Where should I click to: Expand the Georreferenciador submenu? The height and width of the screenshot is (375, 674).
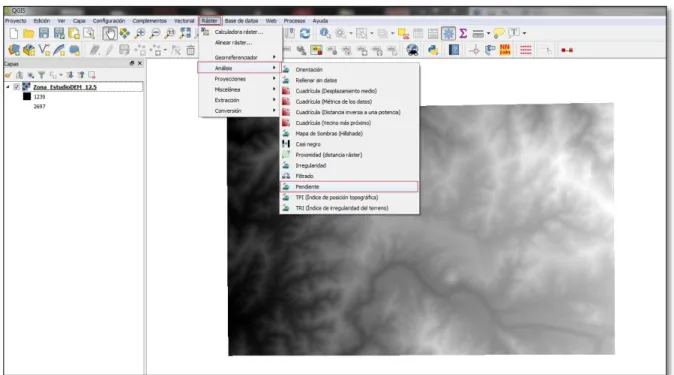240,57
